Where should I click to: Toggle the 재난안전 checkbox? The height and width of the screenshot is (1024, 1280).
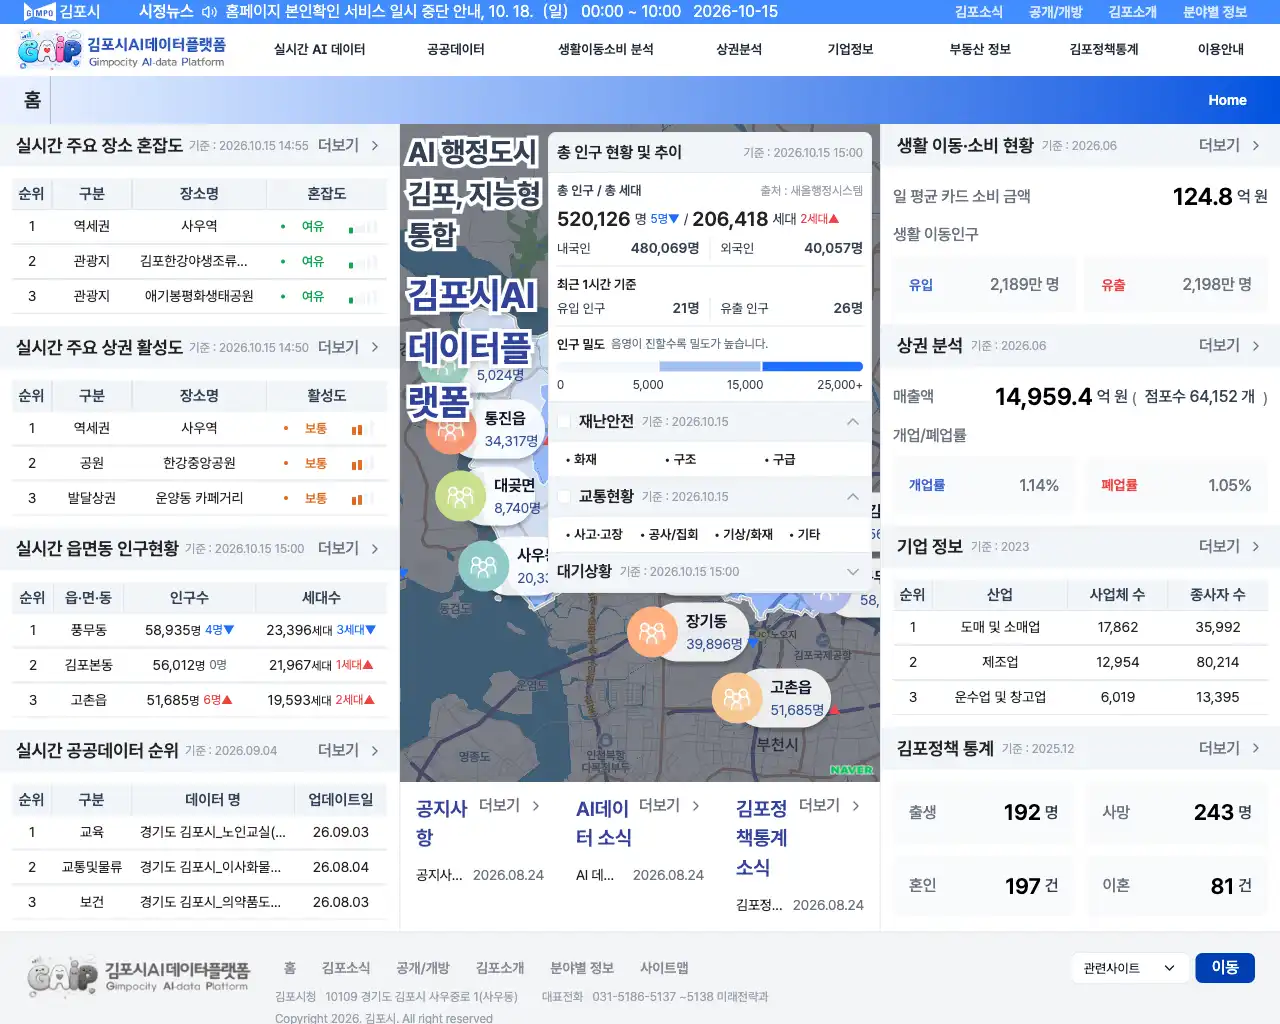(563, 422)
